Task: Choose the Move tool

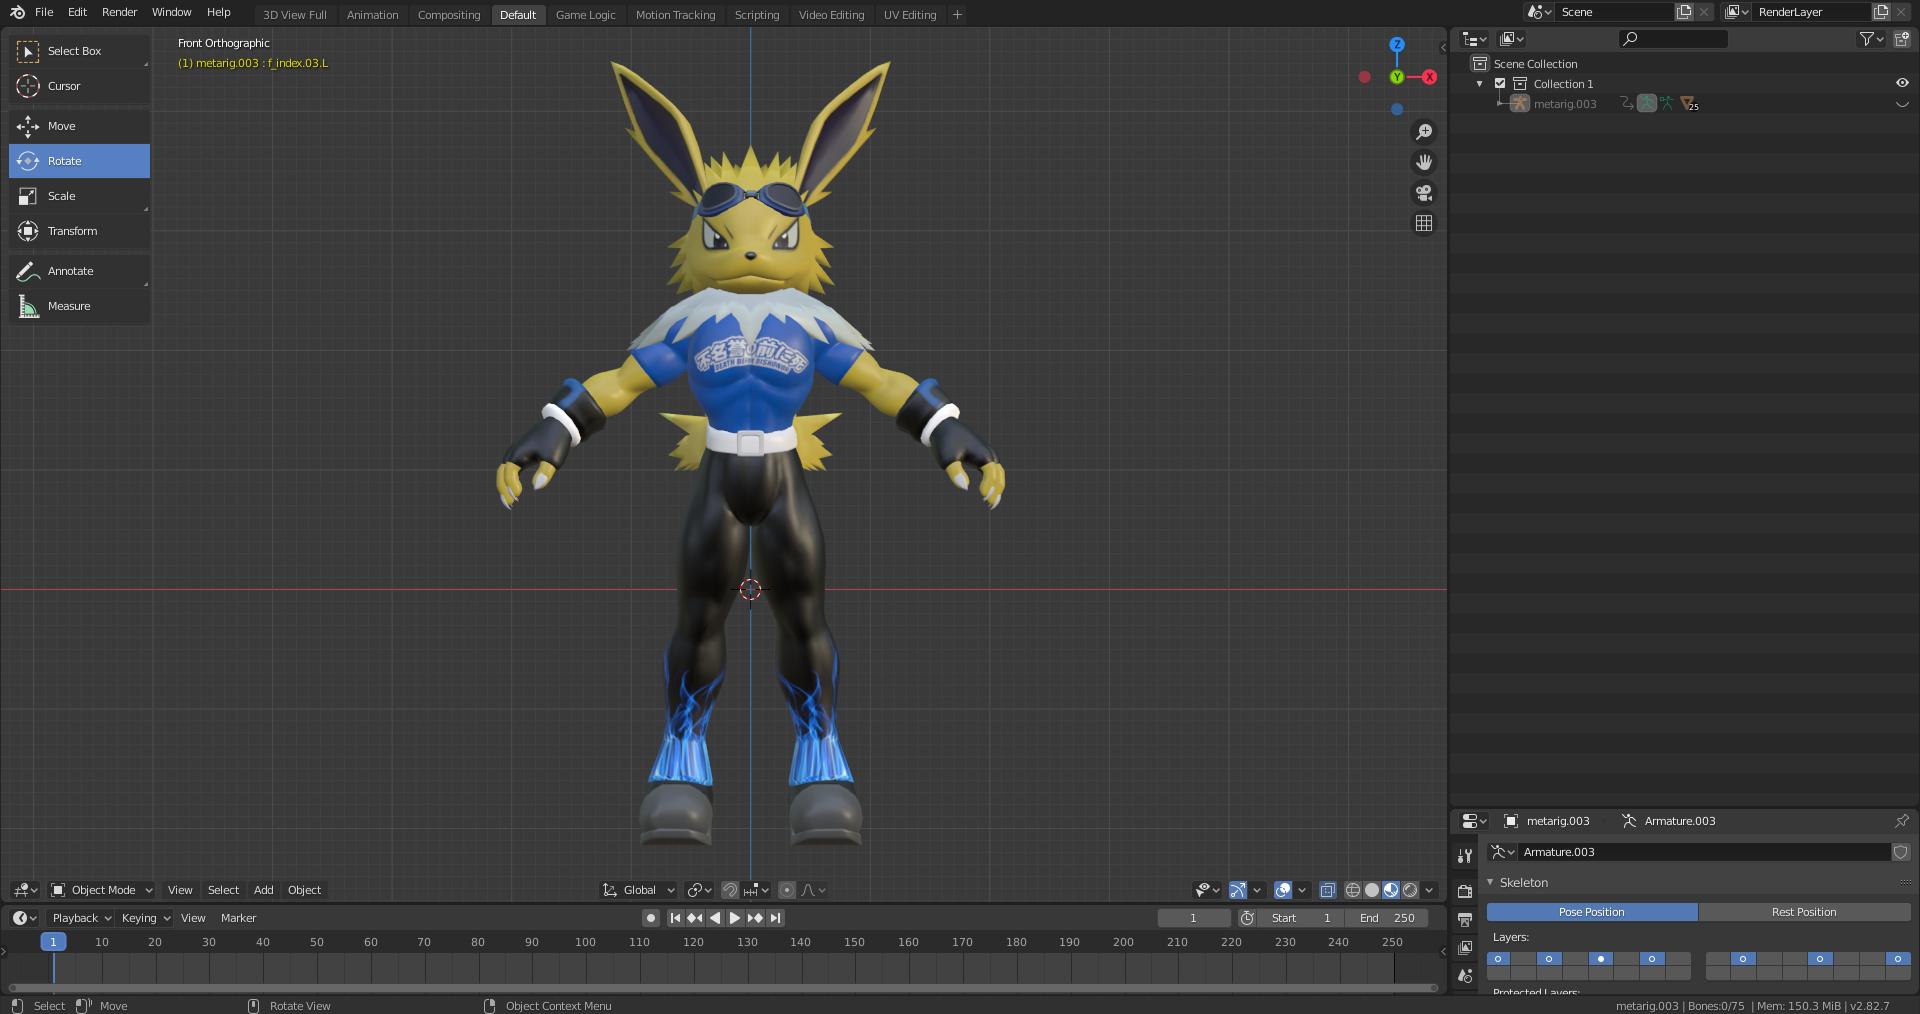Action: 79,126
